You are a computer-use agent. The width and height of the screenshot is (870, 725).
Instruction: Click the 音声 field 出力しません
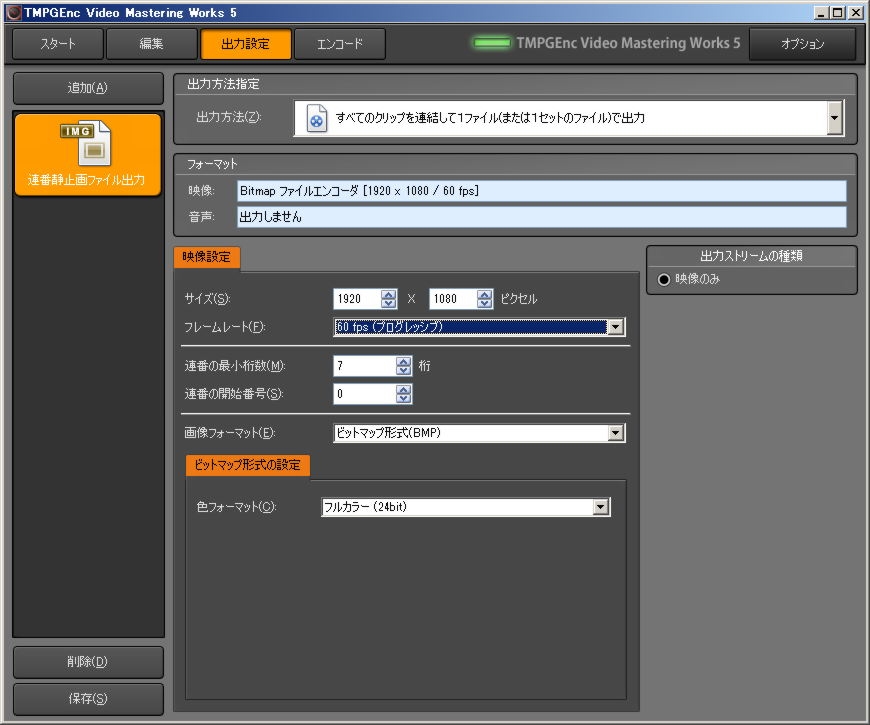pyautogui.click(x=542, y=216)
